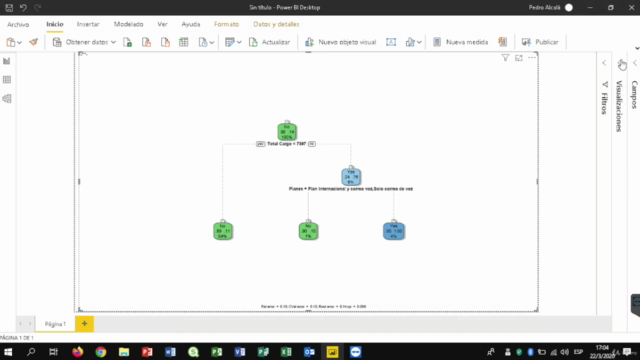Viewport: 640px width, 360px height.
Task: Click the Redo arrow icon
Action: tap(37, 7)
